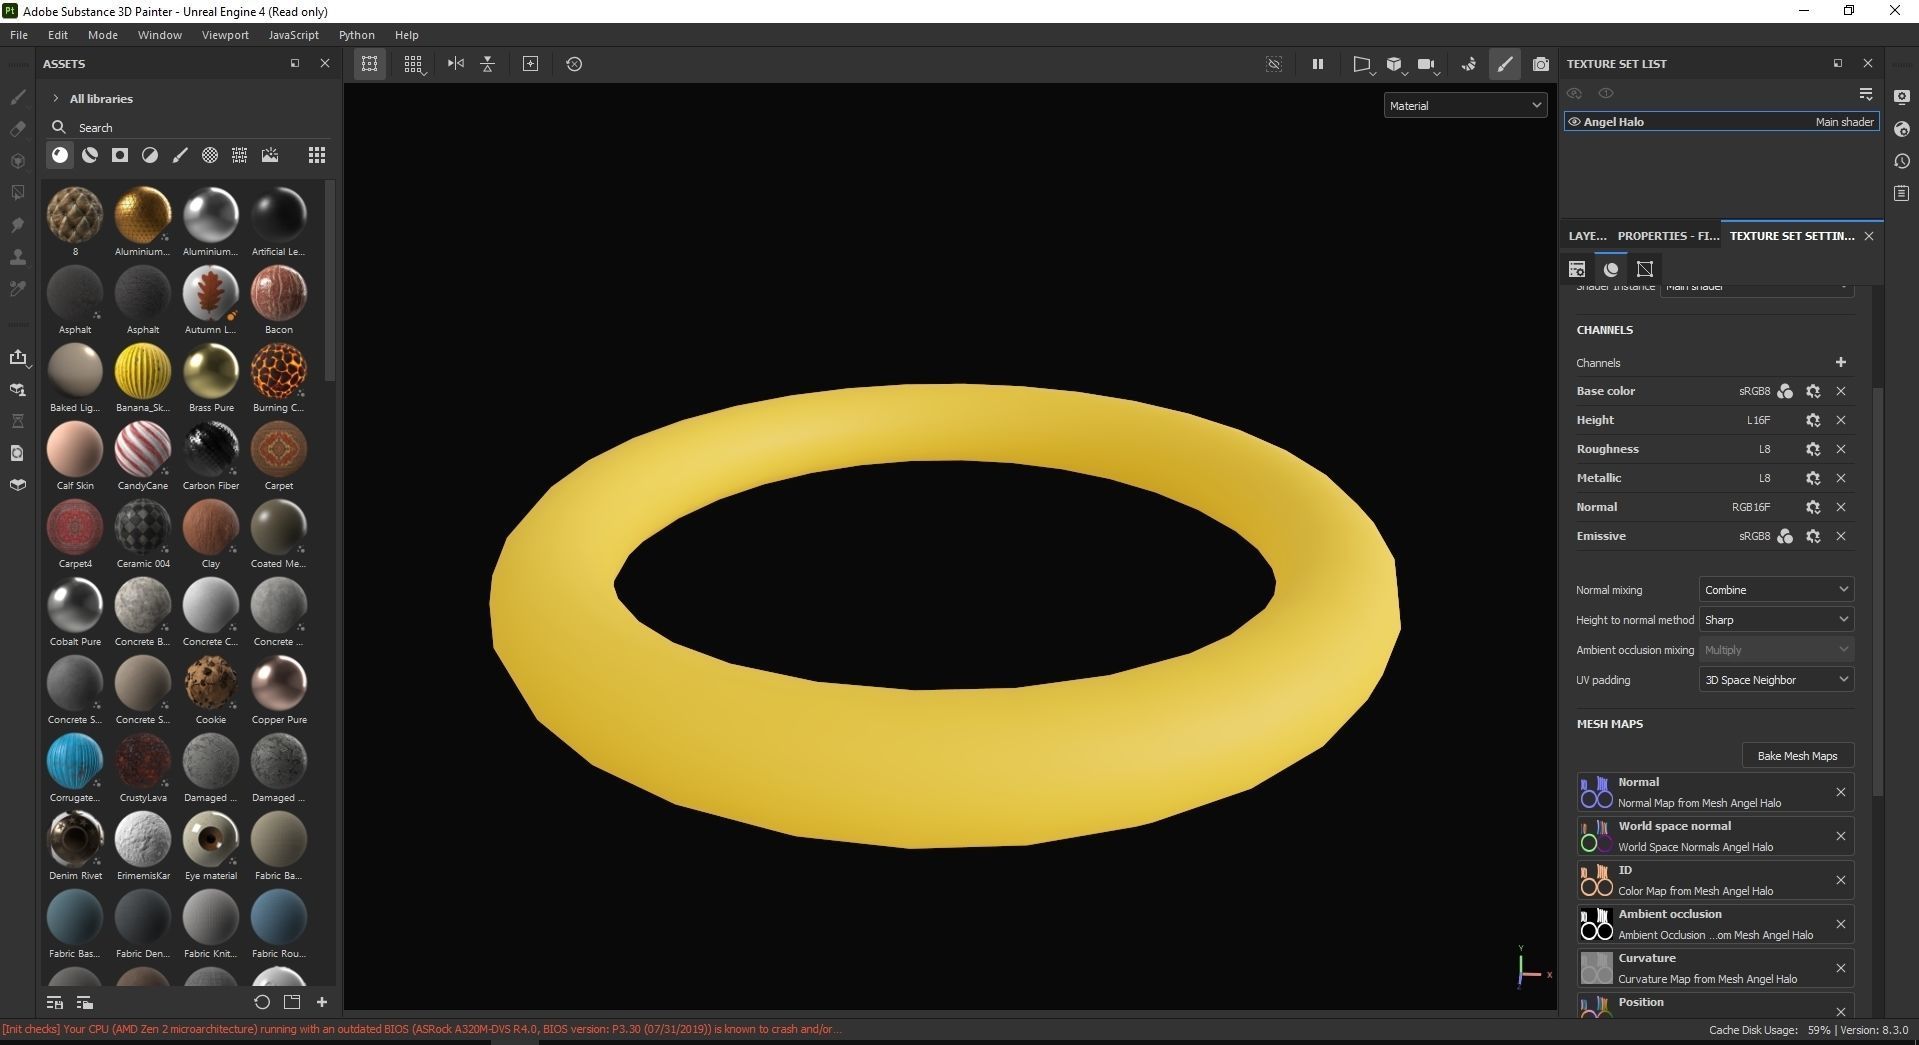Image resolution: width=1919 pixels, height=1045 pixels.
Task: Filter assets by Smart materials category
Action: click(90, 155)
